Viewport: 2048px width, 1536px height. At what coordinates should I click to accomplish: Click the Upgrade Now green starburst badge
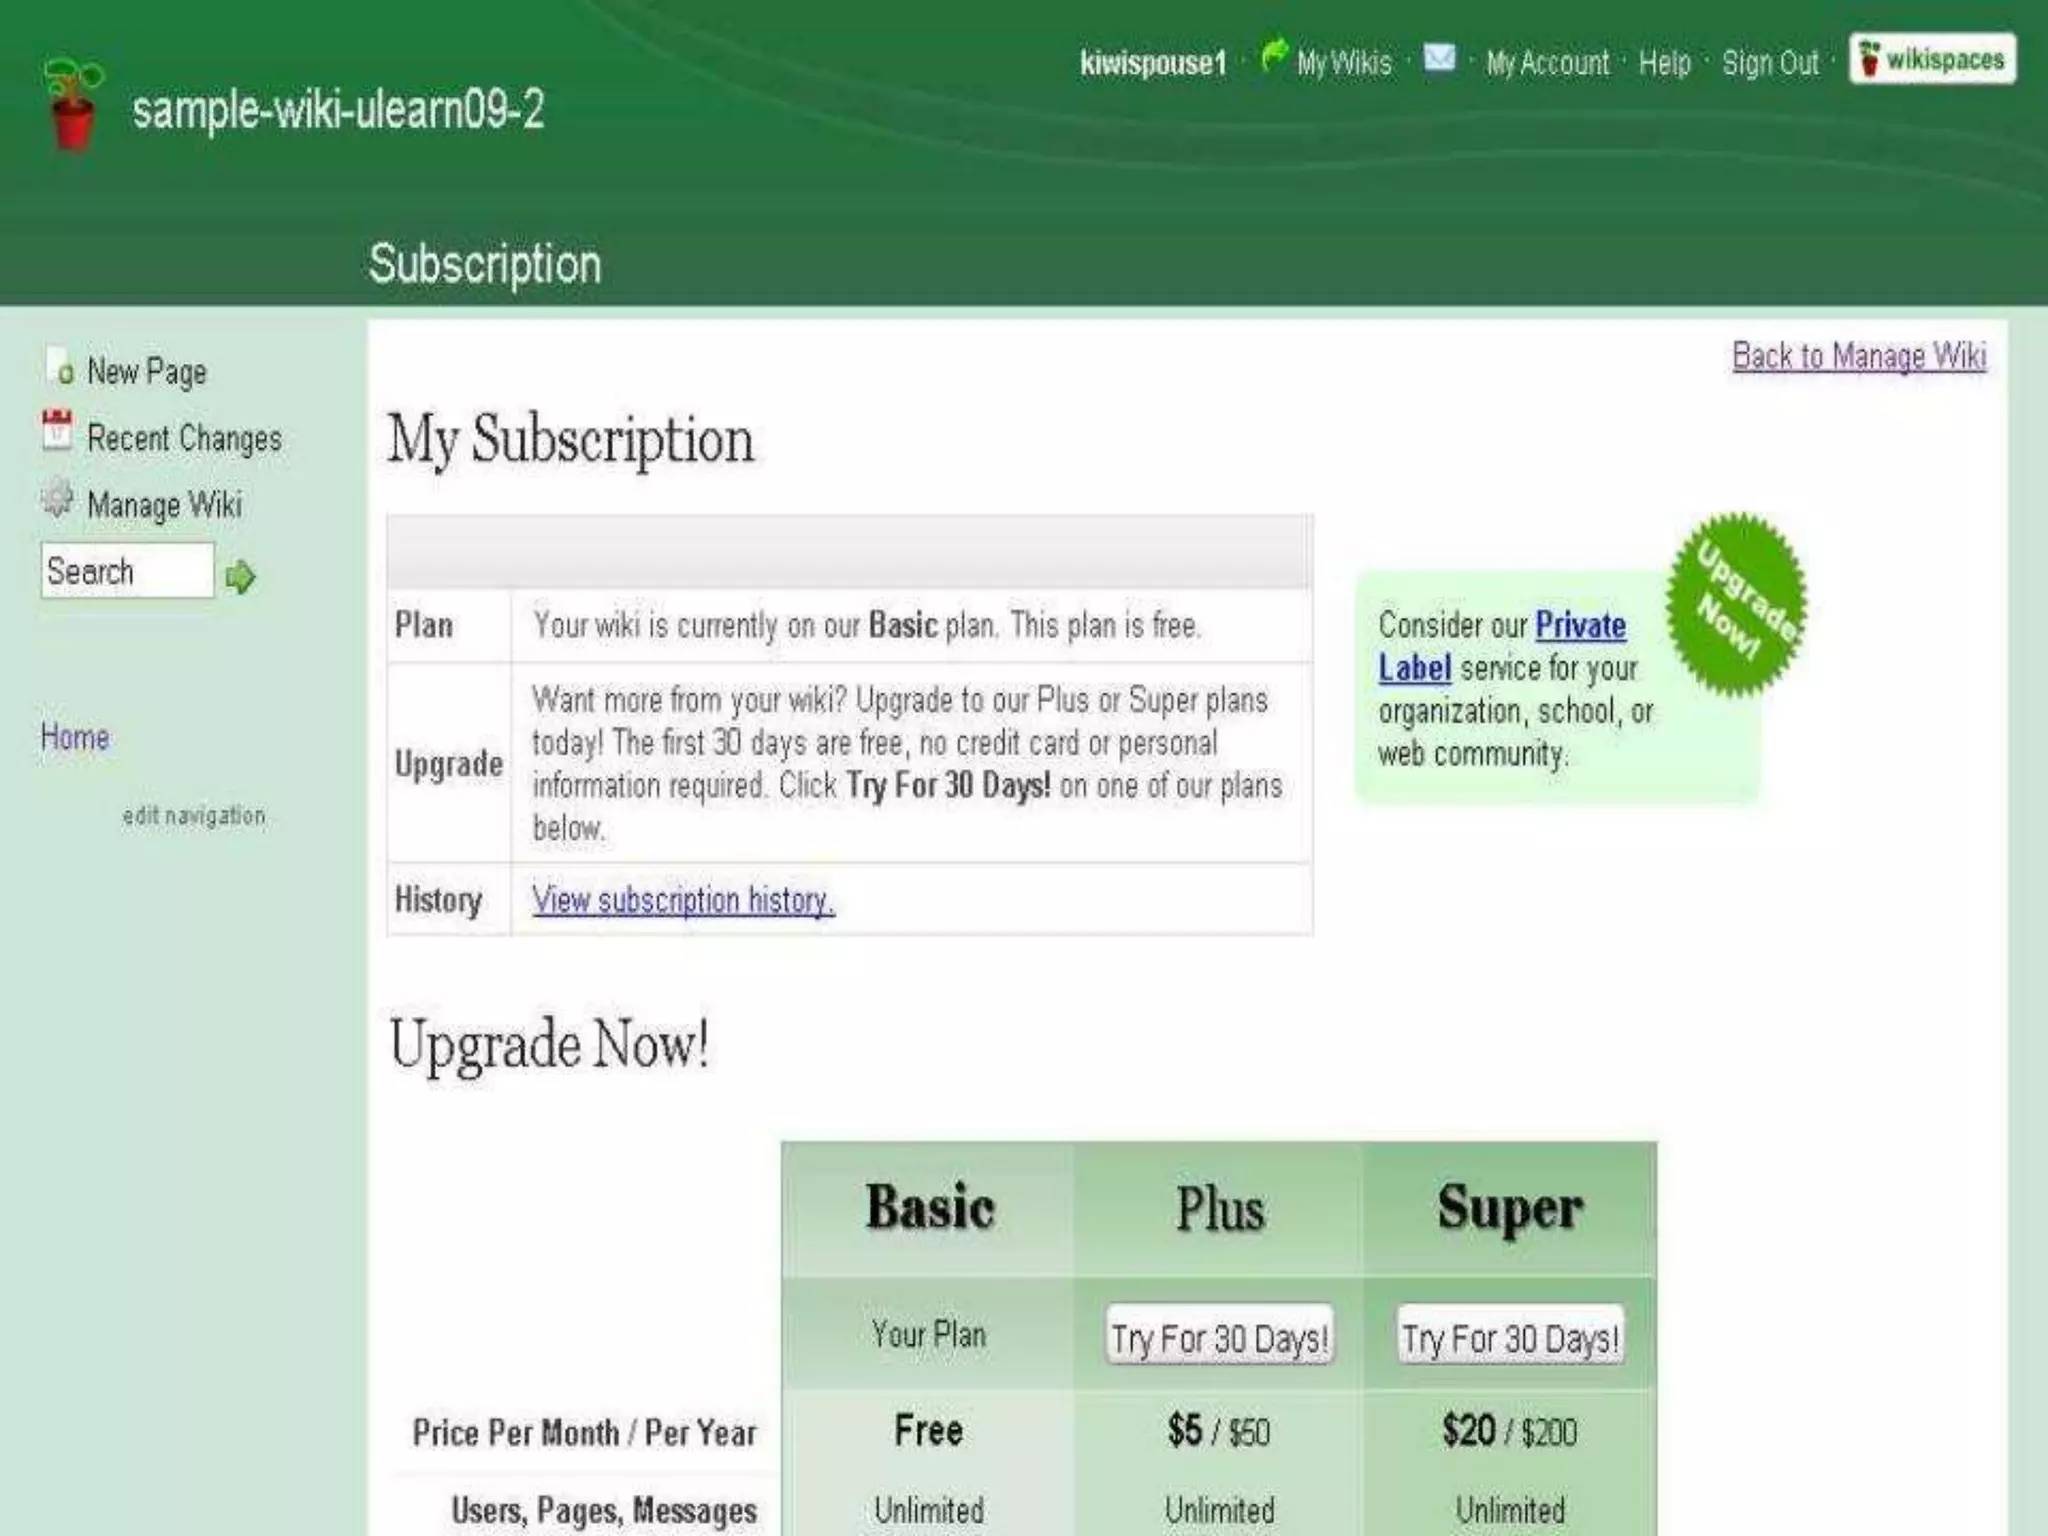coord(1736,604)
